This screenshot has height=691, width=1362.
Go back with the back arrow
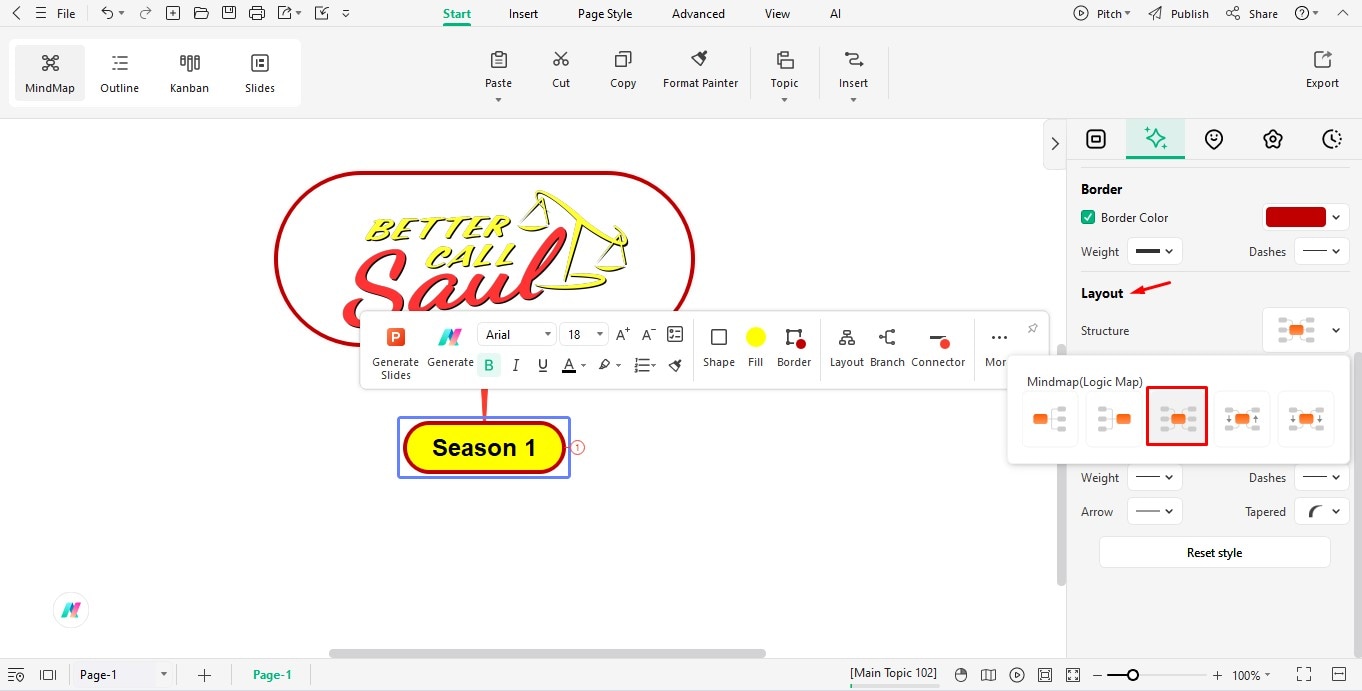coord(16,14)
